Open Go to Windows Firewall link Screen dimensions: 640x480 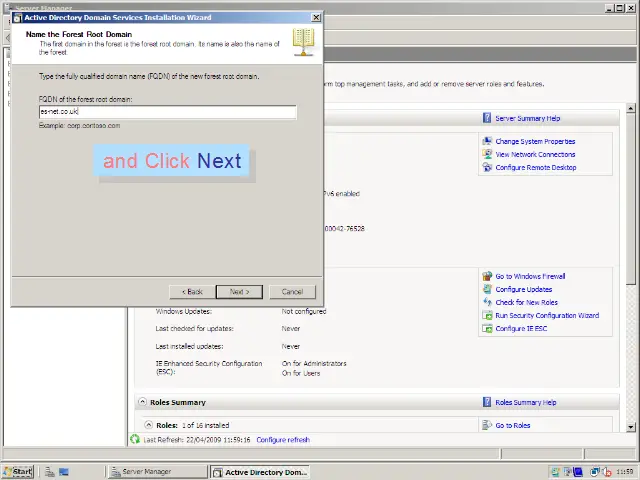[x=530, y=276]
